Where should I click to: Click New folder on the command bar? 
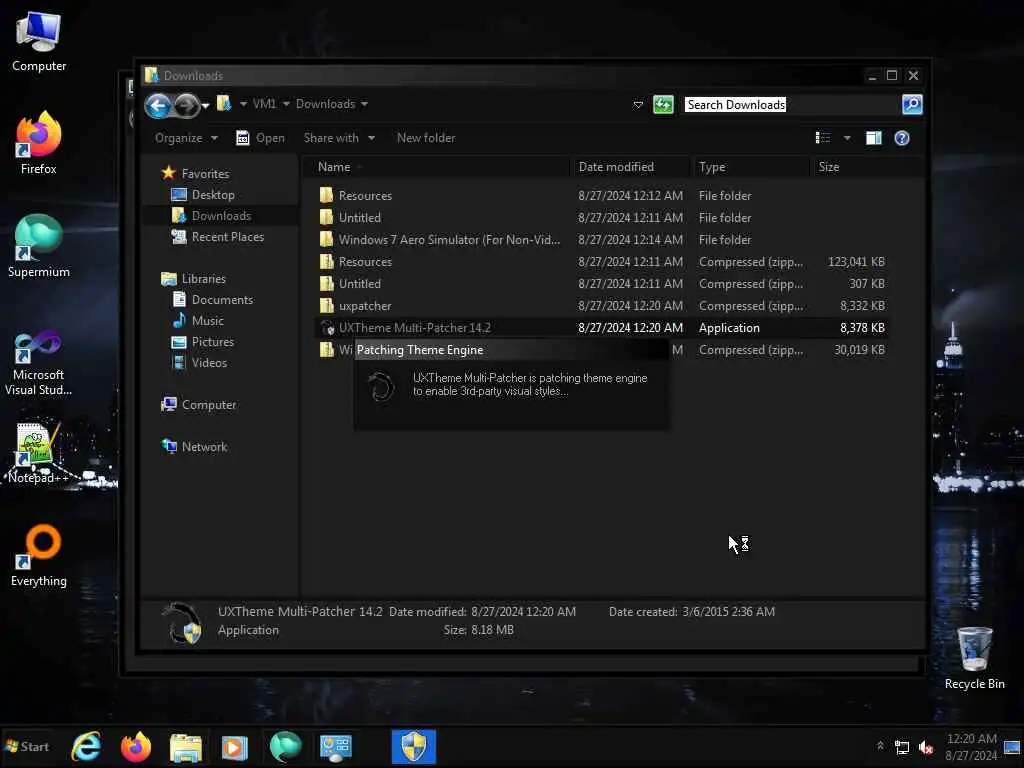tap(426, 138)
